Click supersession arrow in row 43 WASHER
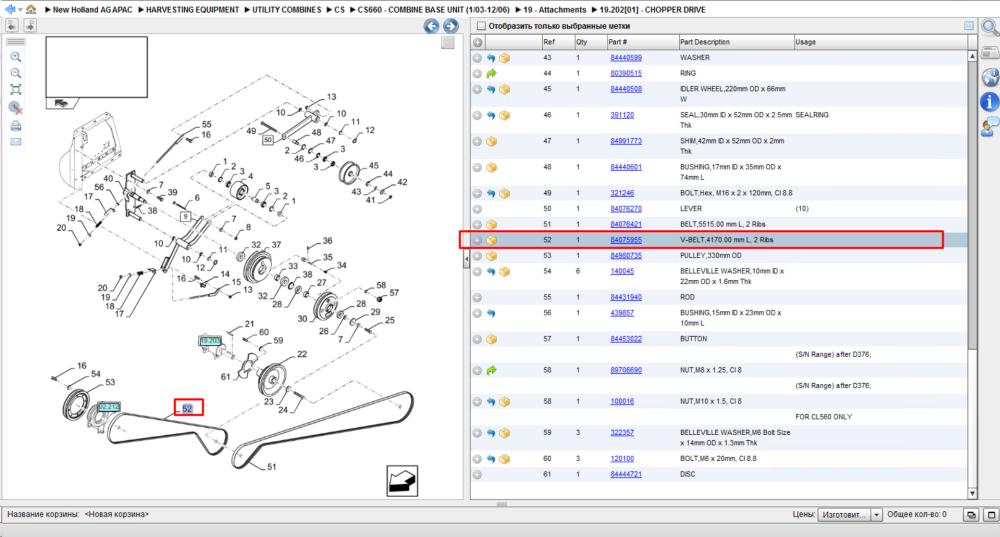This screenshot has width=1000, height=537. 491,58
